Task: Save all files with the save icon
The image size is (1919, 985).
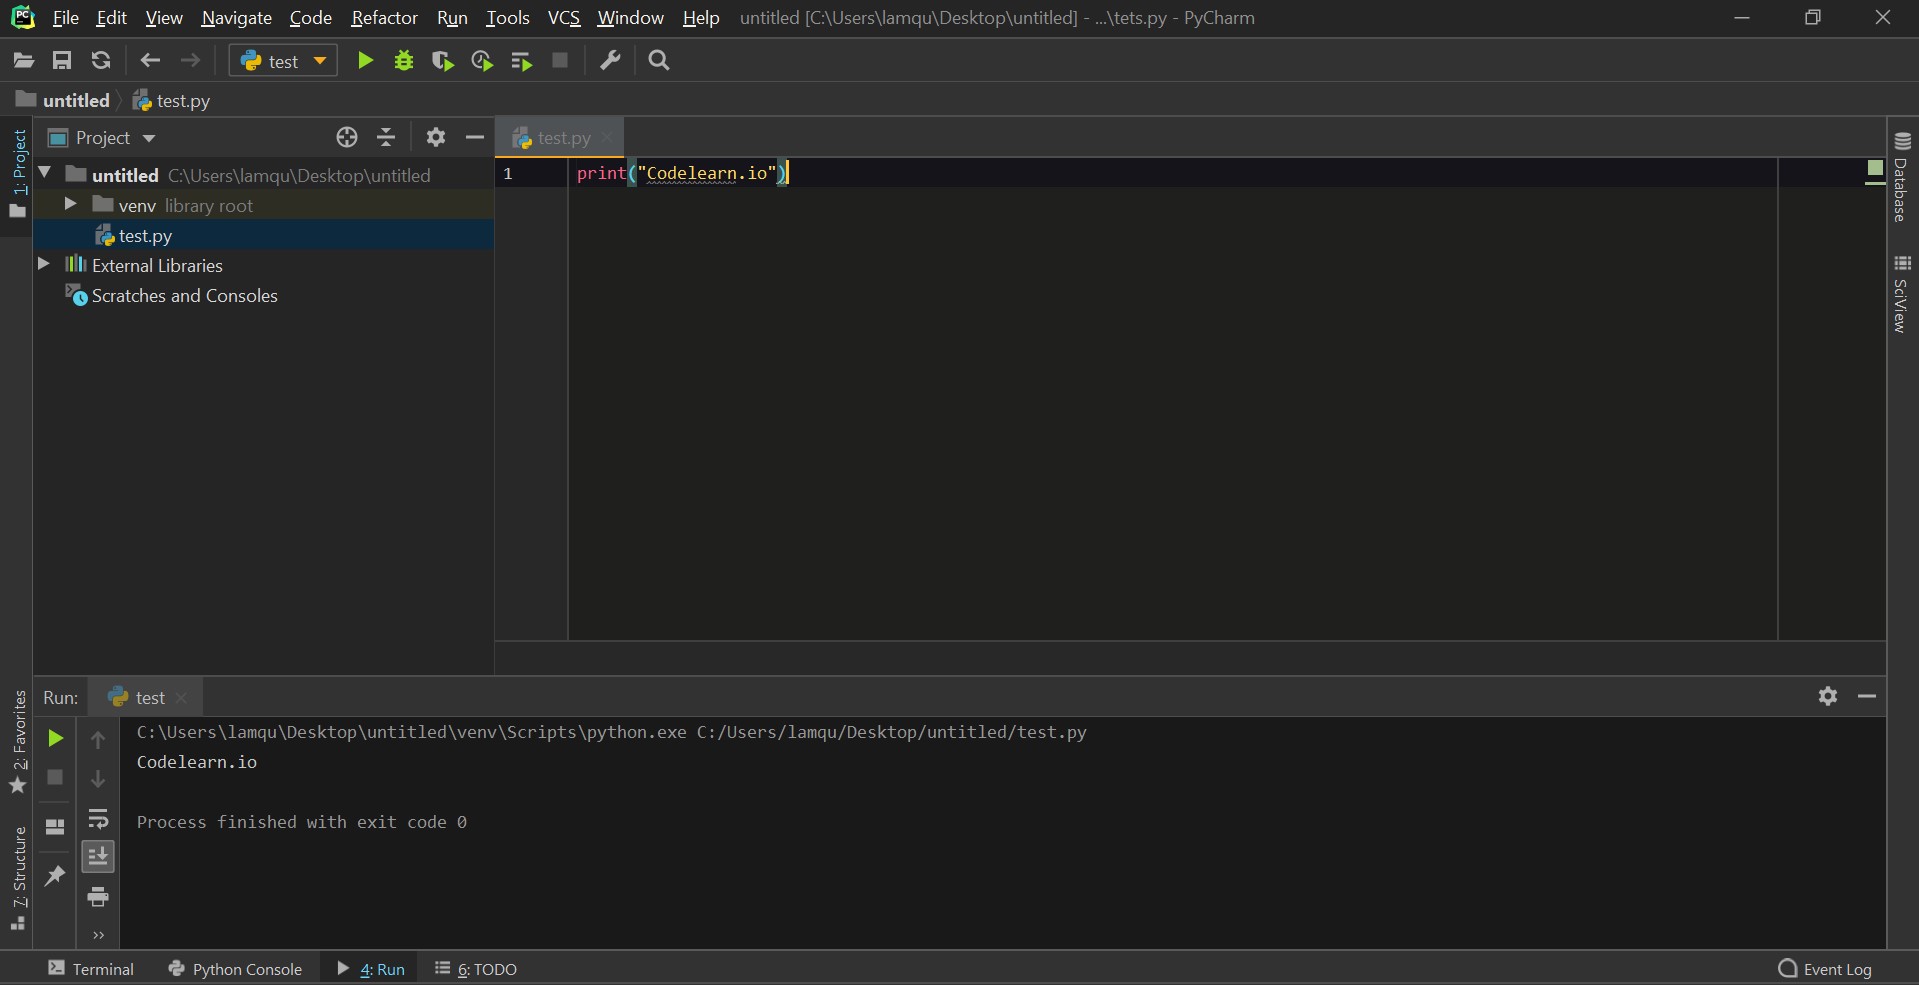Action: coord(62,60)
